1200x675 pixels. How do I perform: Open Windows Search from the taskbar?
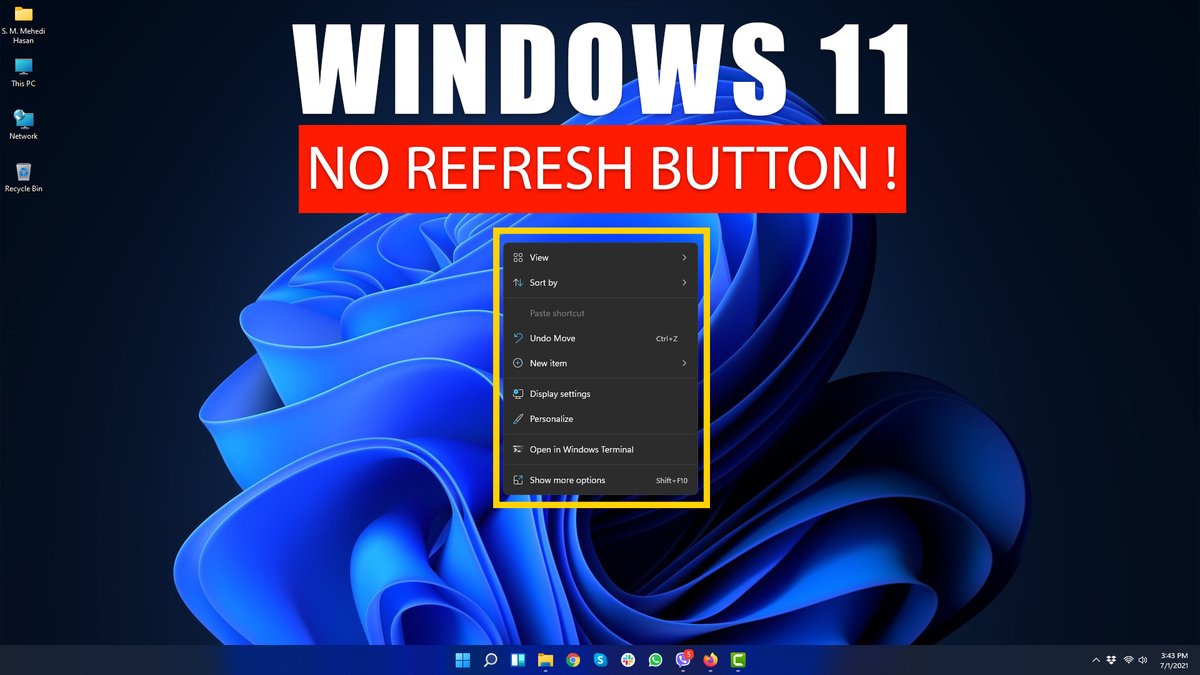pos(489,660)
